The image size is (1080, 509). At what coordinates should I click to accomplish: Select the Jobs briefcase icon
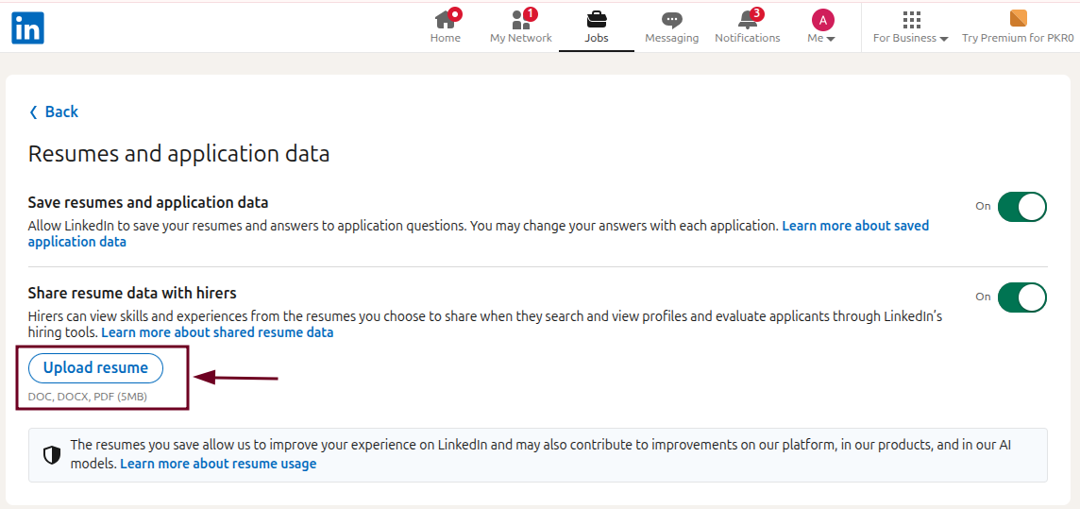[596, 19]
